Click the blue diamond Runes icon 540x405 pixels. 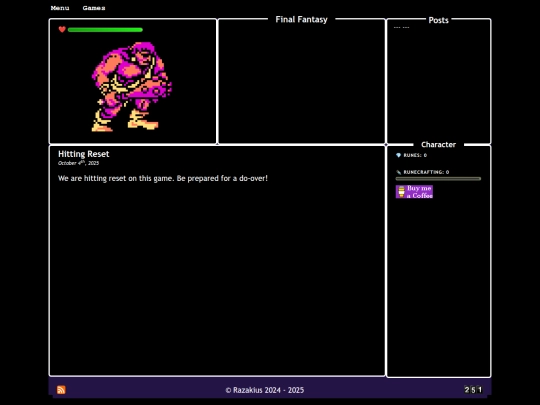(x=398, y=155)
